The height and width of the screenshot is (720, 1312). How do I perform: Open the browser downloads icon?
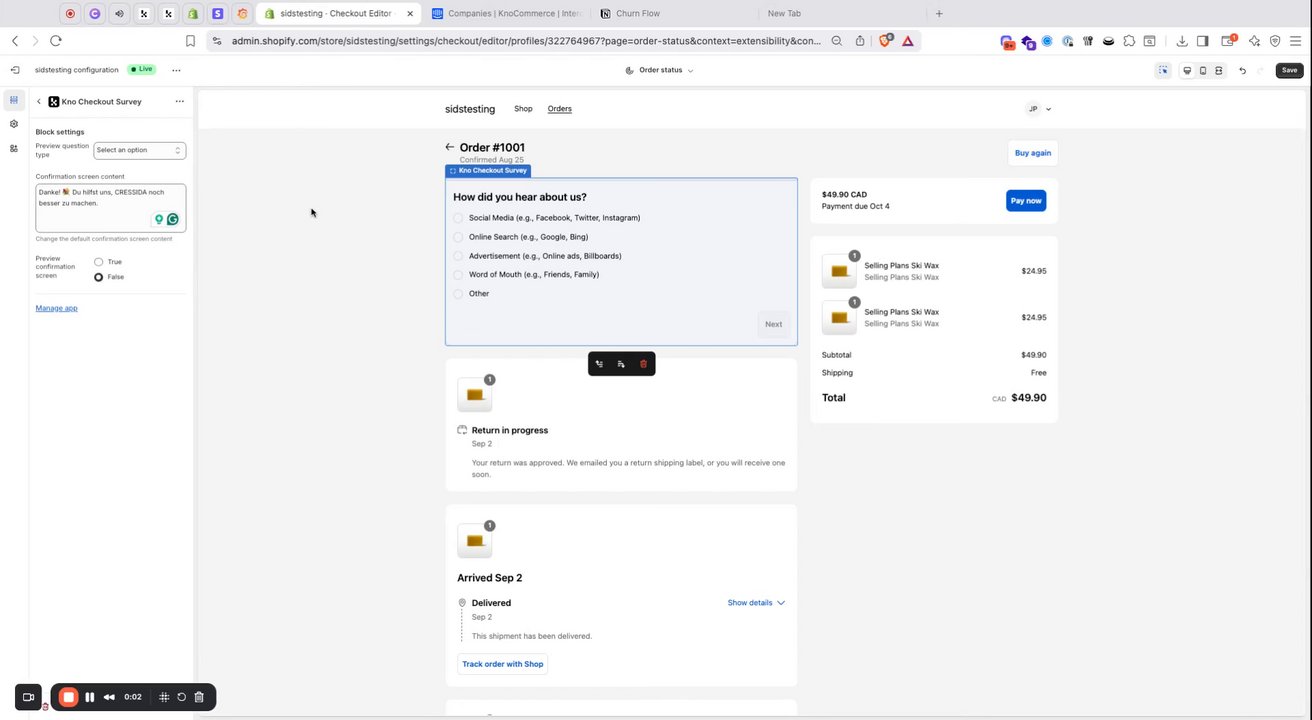[x=1182, y=41]
